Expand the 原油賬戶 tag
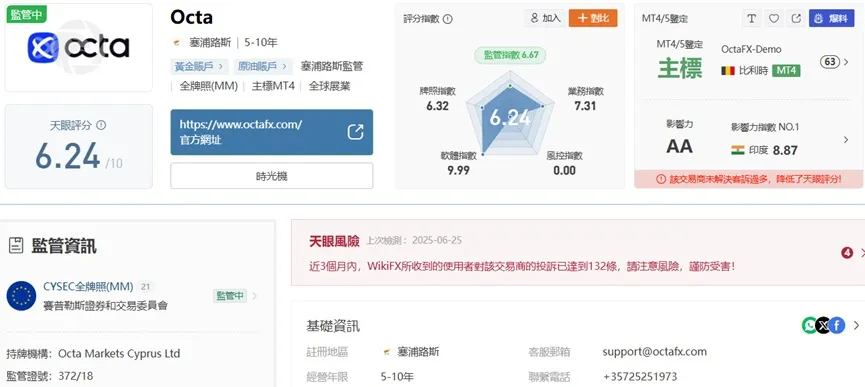Image resolution: width=865 pixels, height=387 pixels. click(x=263, y=67)
